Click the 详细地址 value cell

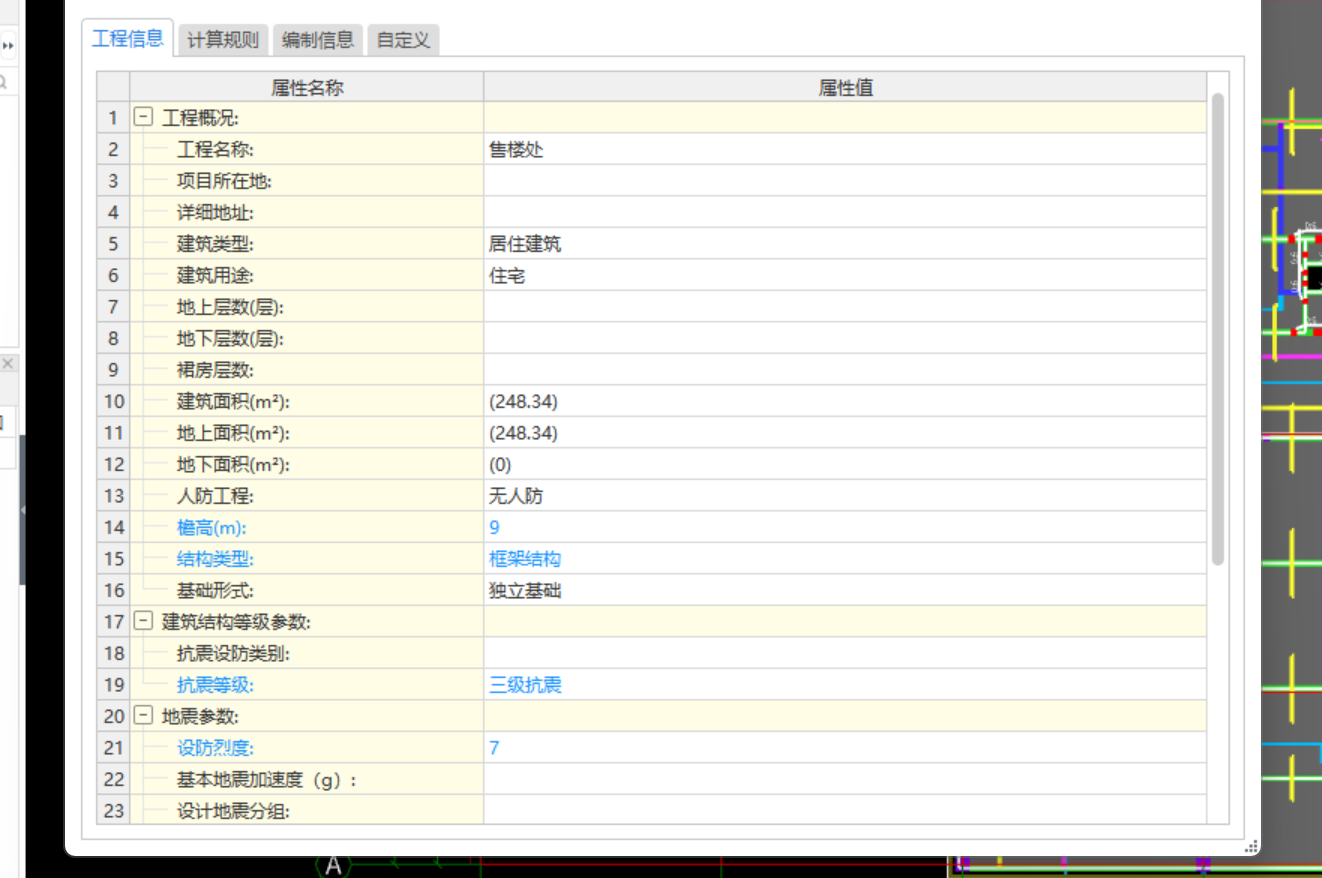(845, 213)
